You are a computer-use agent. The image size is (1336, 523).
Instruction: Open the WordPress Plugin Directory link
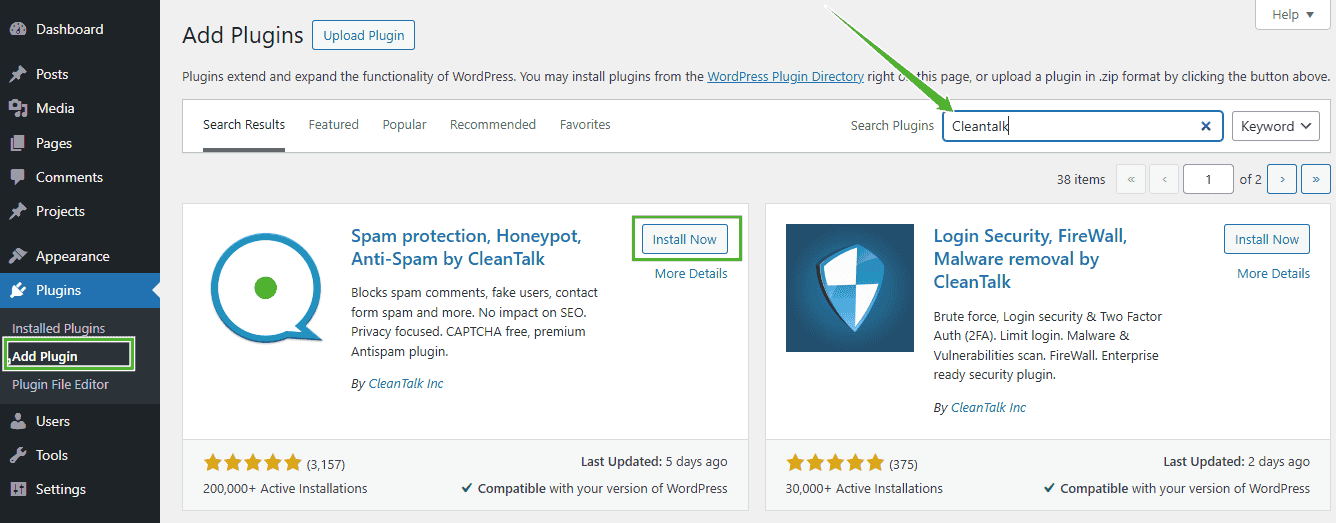coord(785,76)
